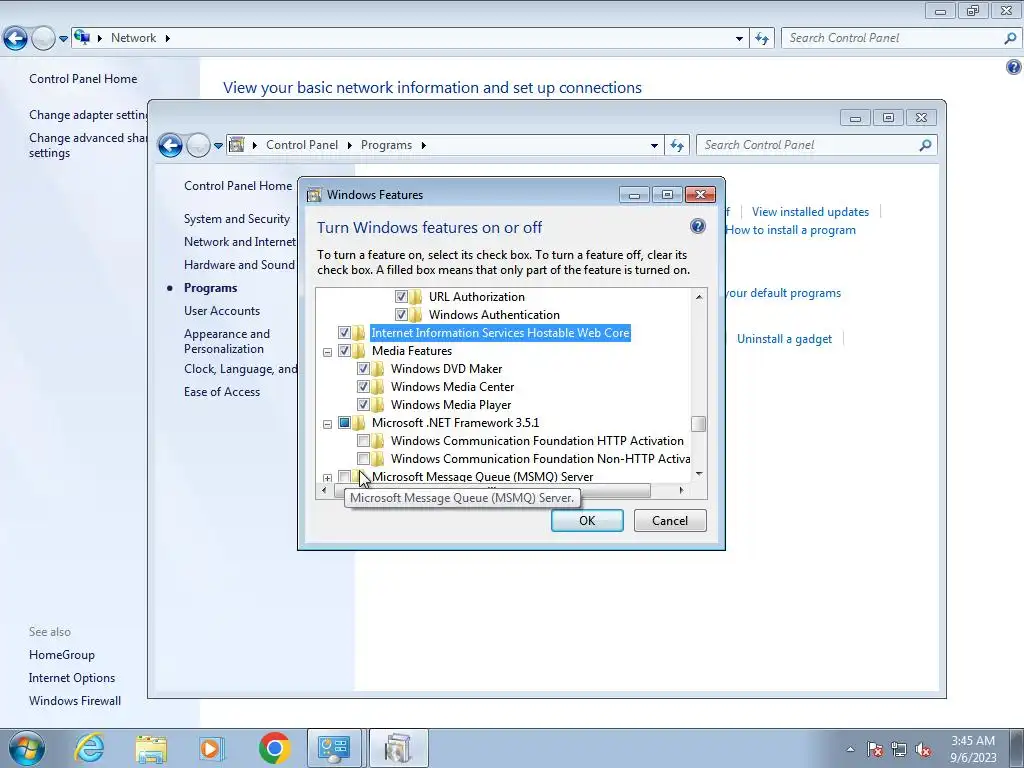The image size is (1024, 768).
Task: Click the search magnifier in the Network window
Action: 1010,38
